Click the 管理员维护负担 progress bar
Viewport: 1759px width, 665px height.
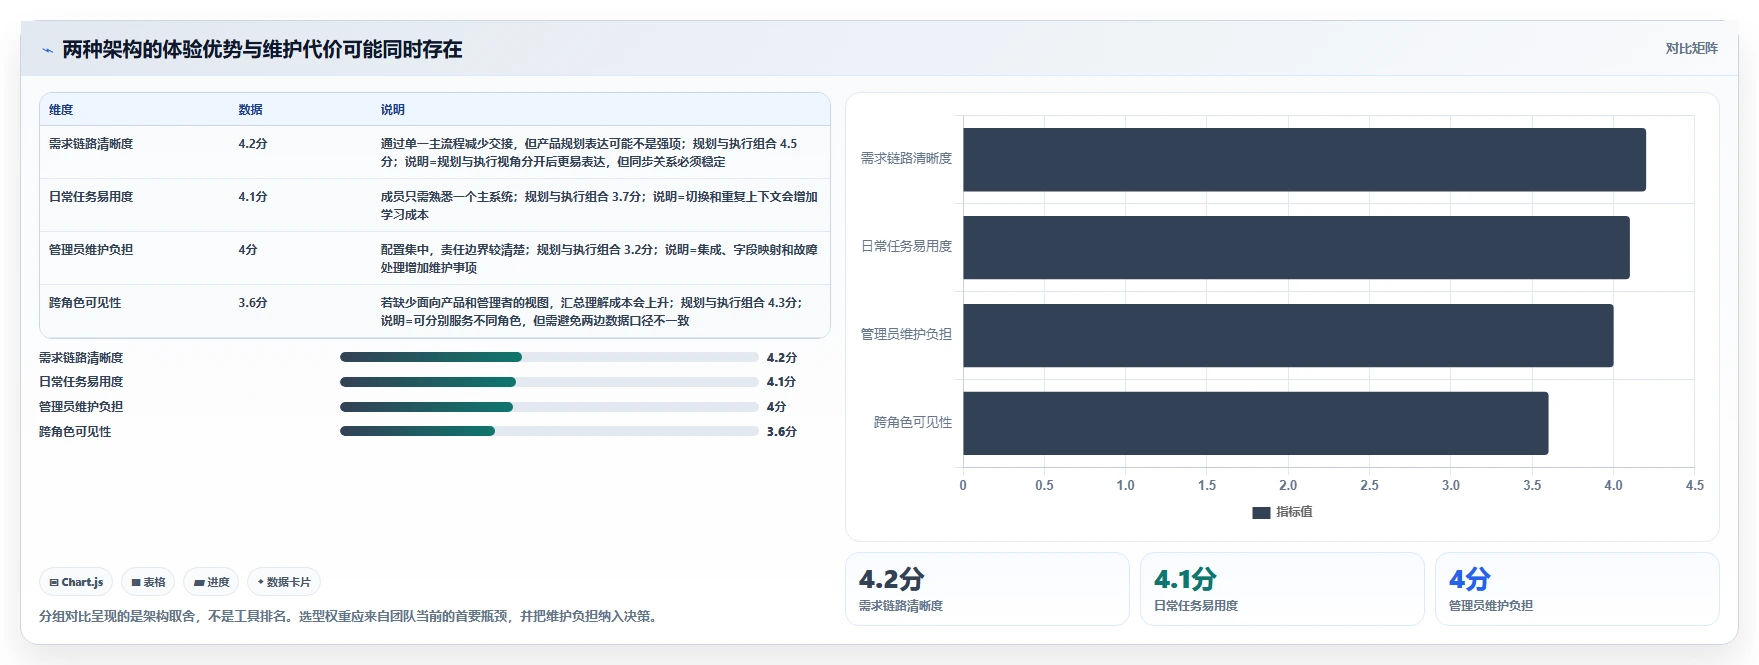[x=549, y=407]
